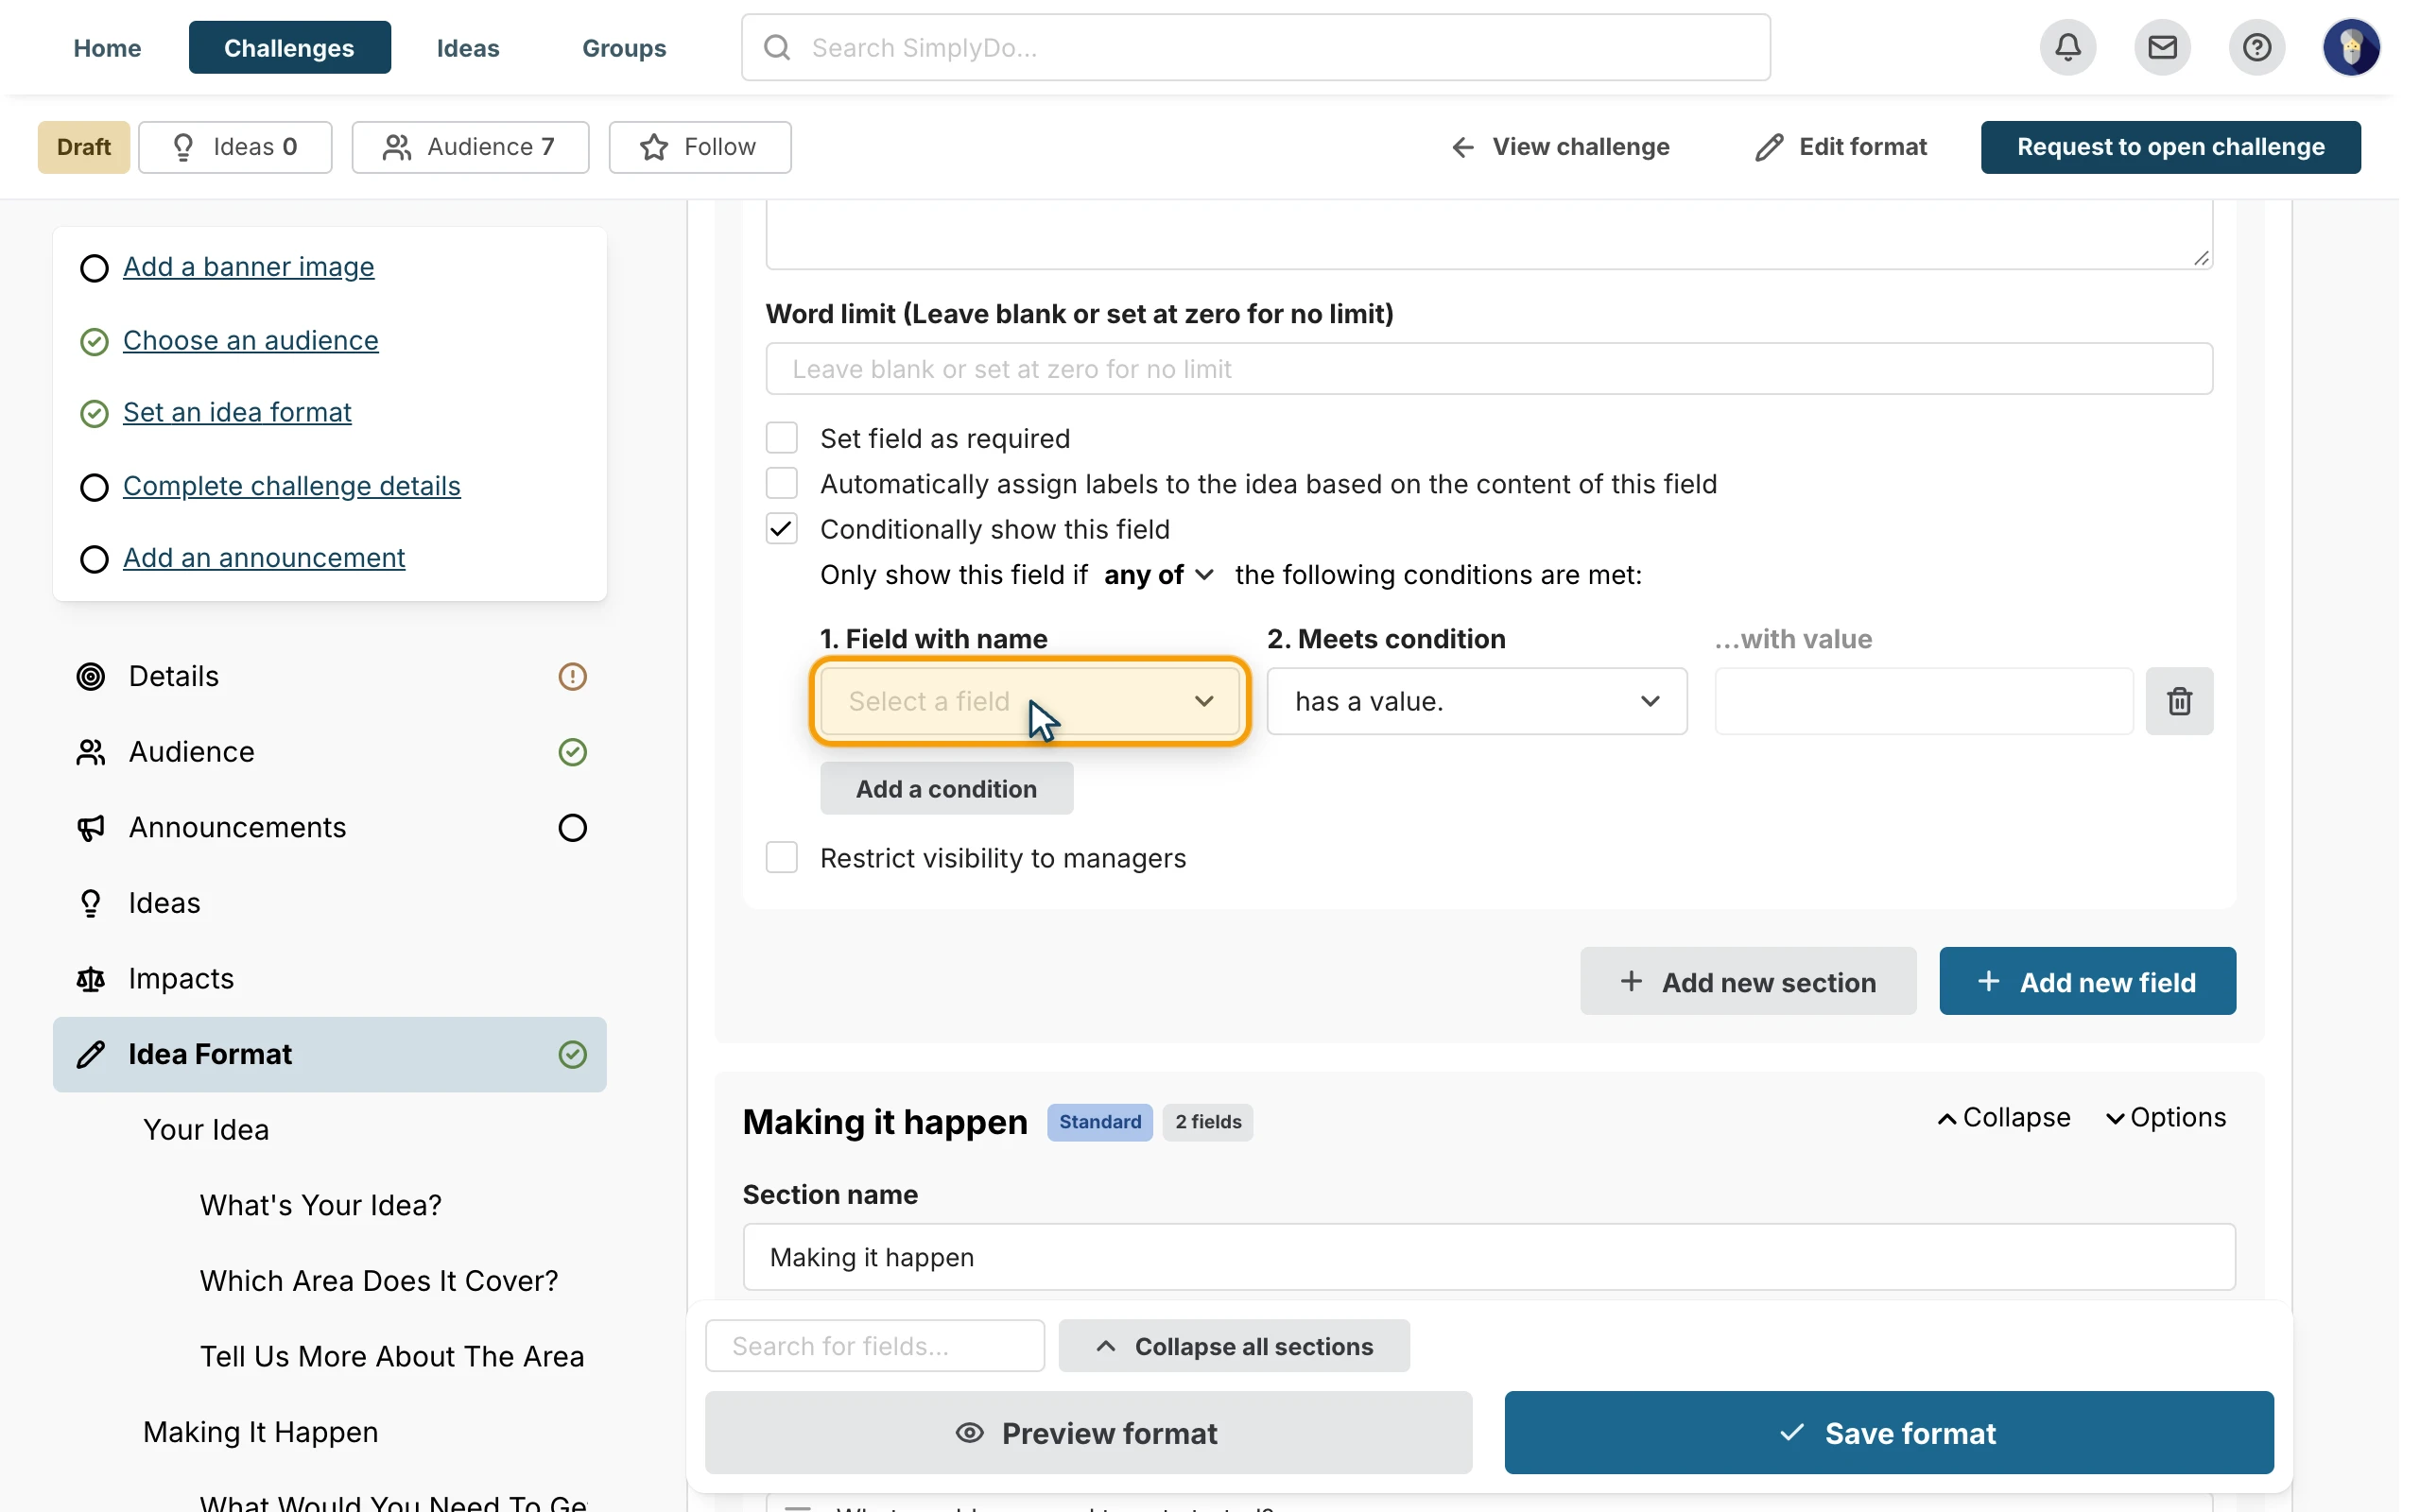Click the Word limit input field

[x=1488, y=369]
